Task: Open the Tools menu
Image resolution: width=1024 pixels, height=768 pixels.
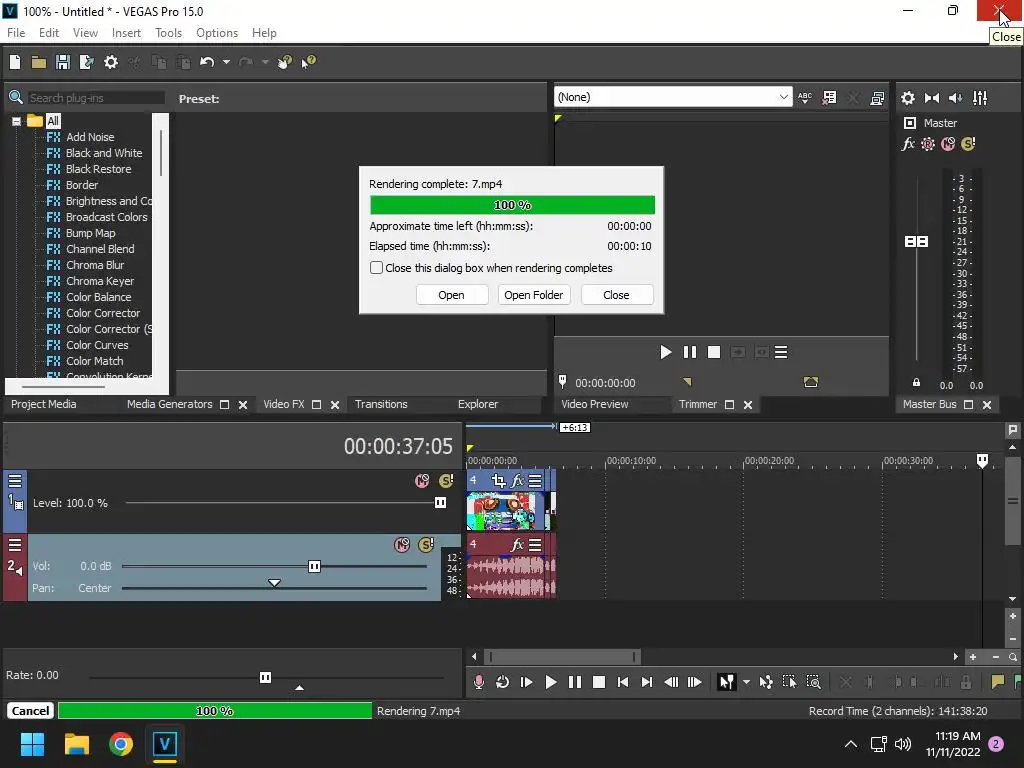Action: click(168, 33)
